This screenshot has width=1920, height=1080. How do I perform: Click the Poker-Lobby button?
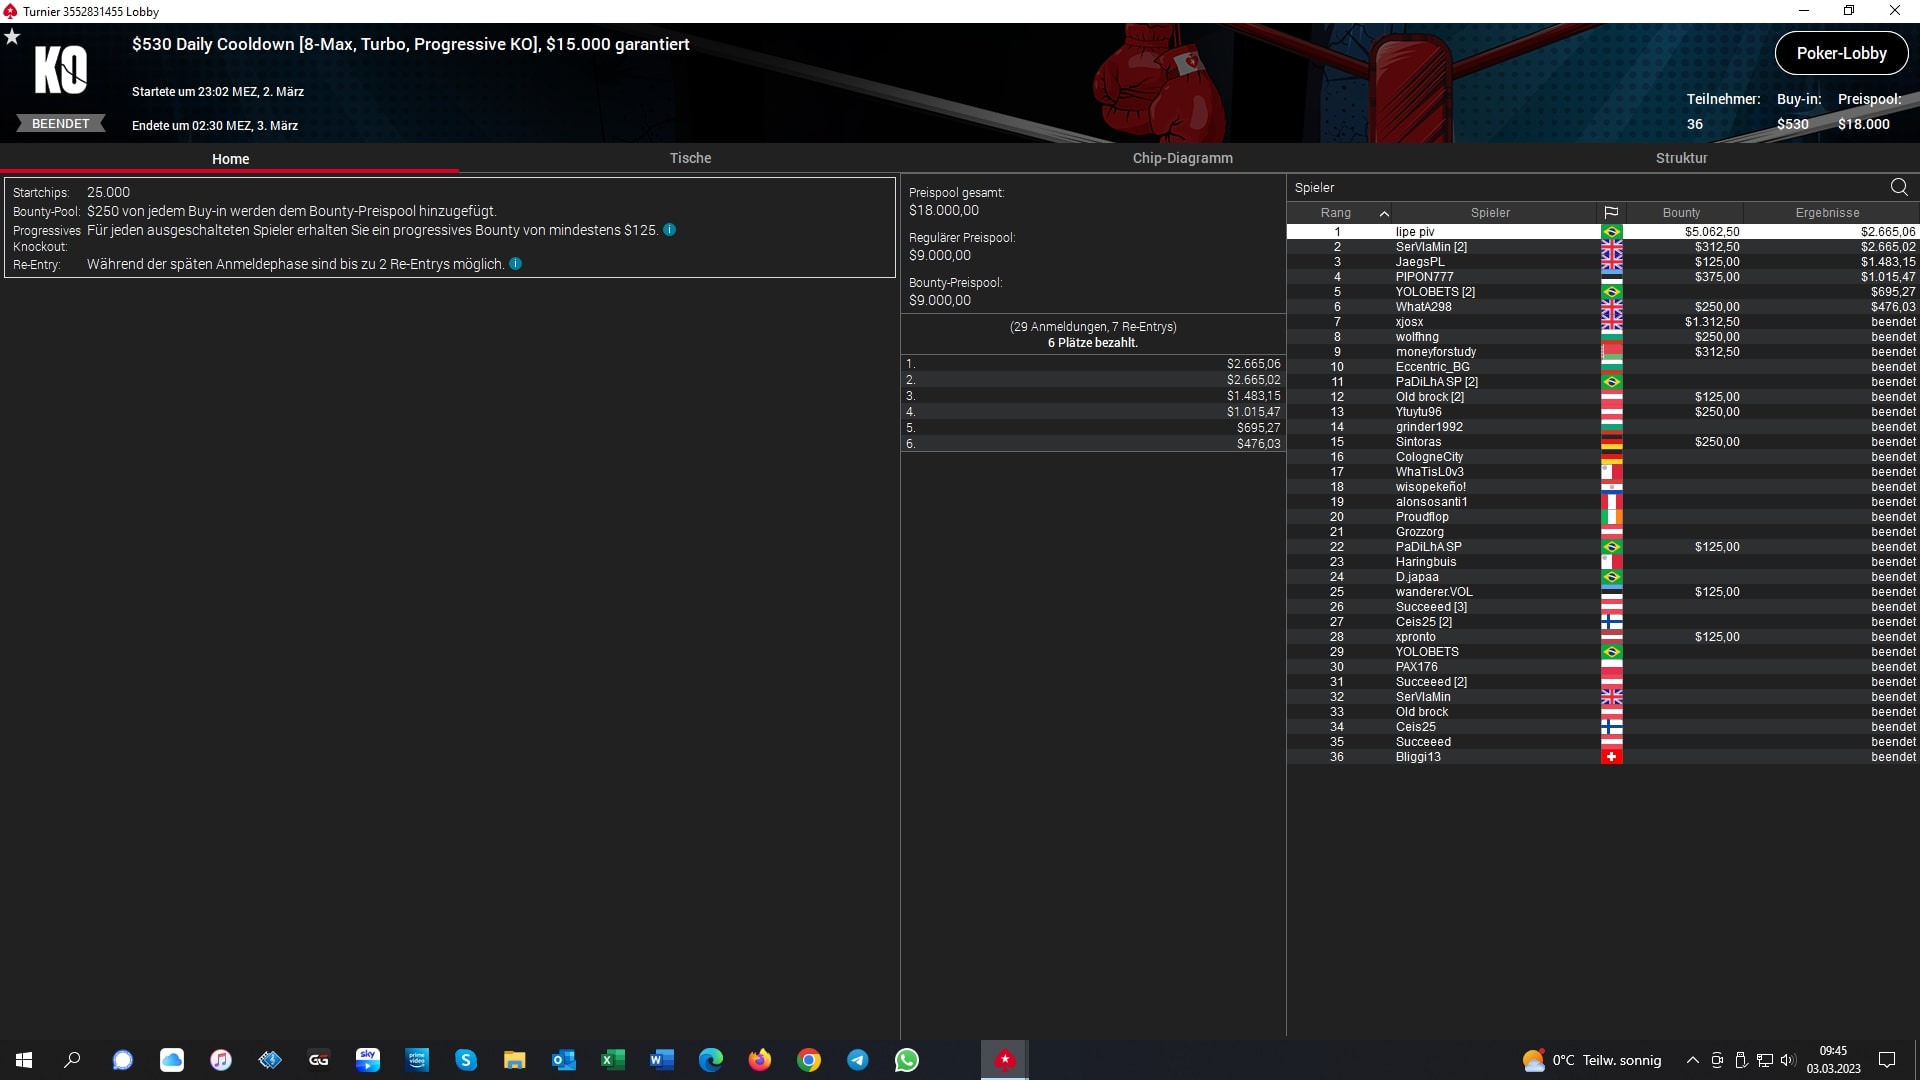[1841, 54]
